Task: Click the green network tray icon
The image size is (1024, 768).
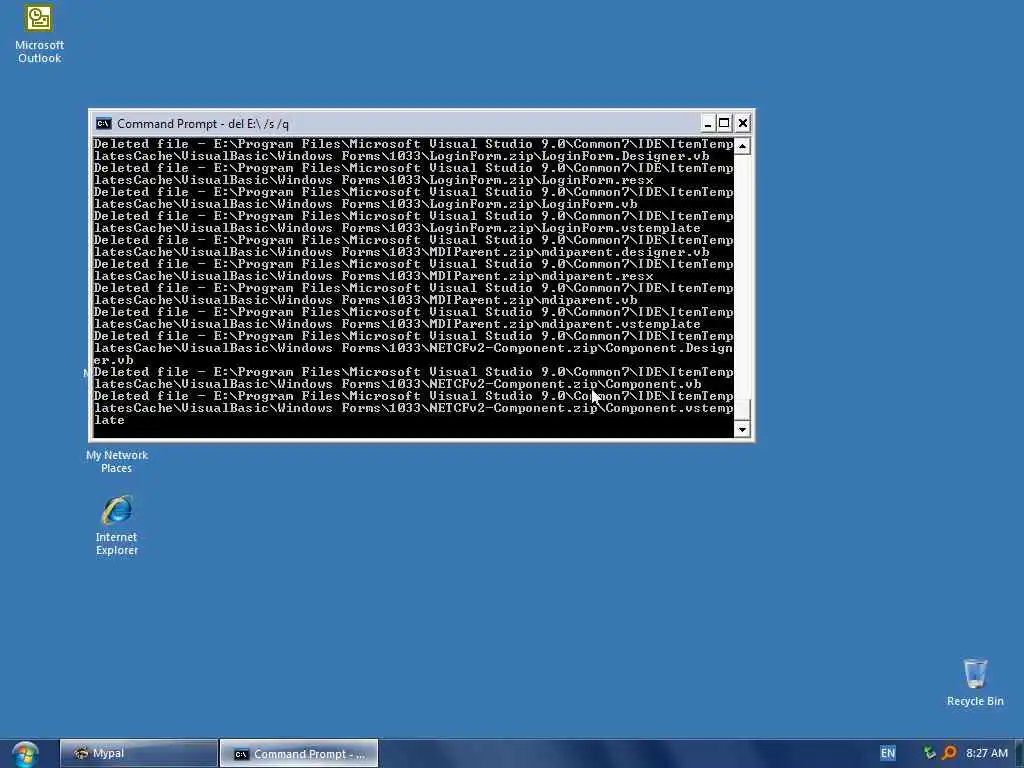Action: click(x=929, y=753)
